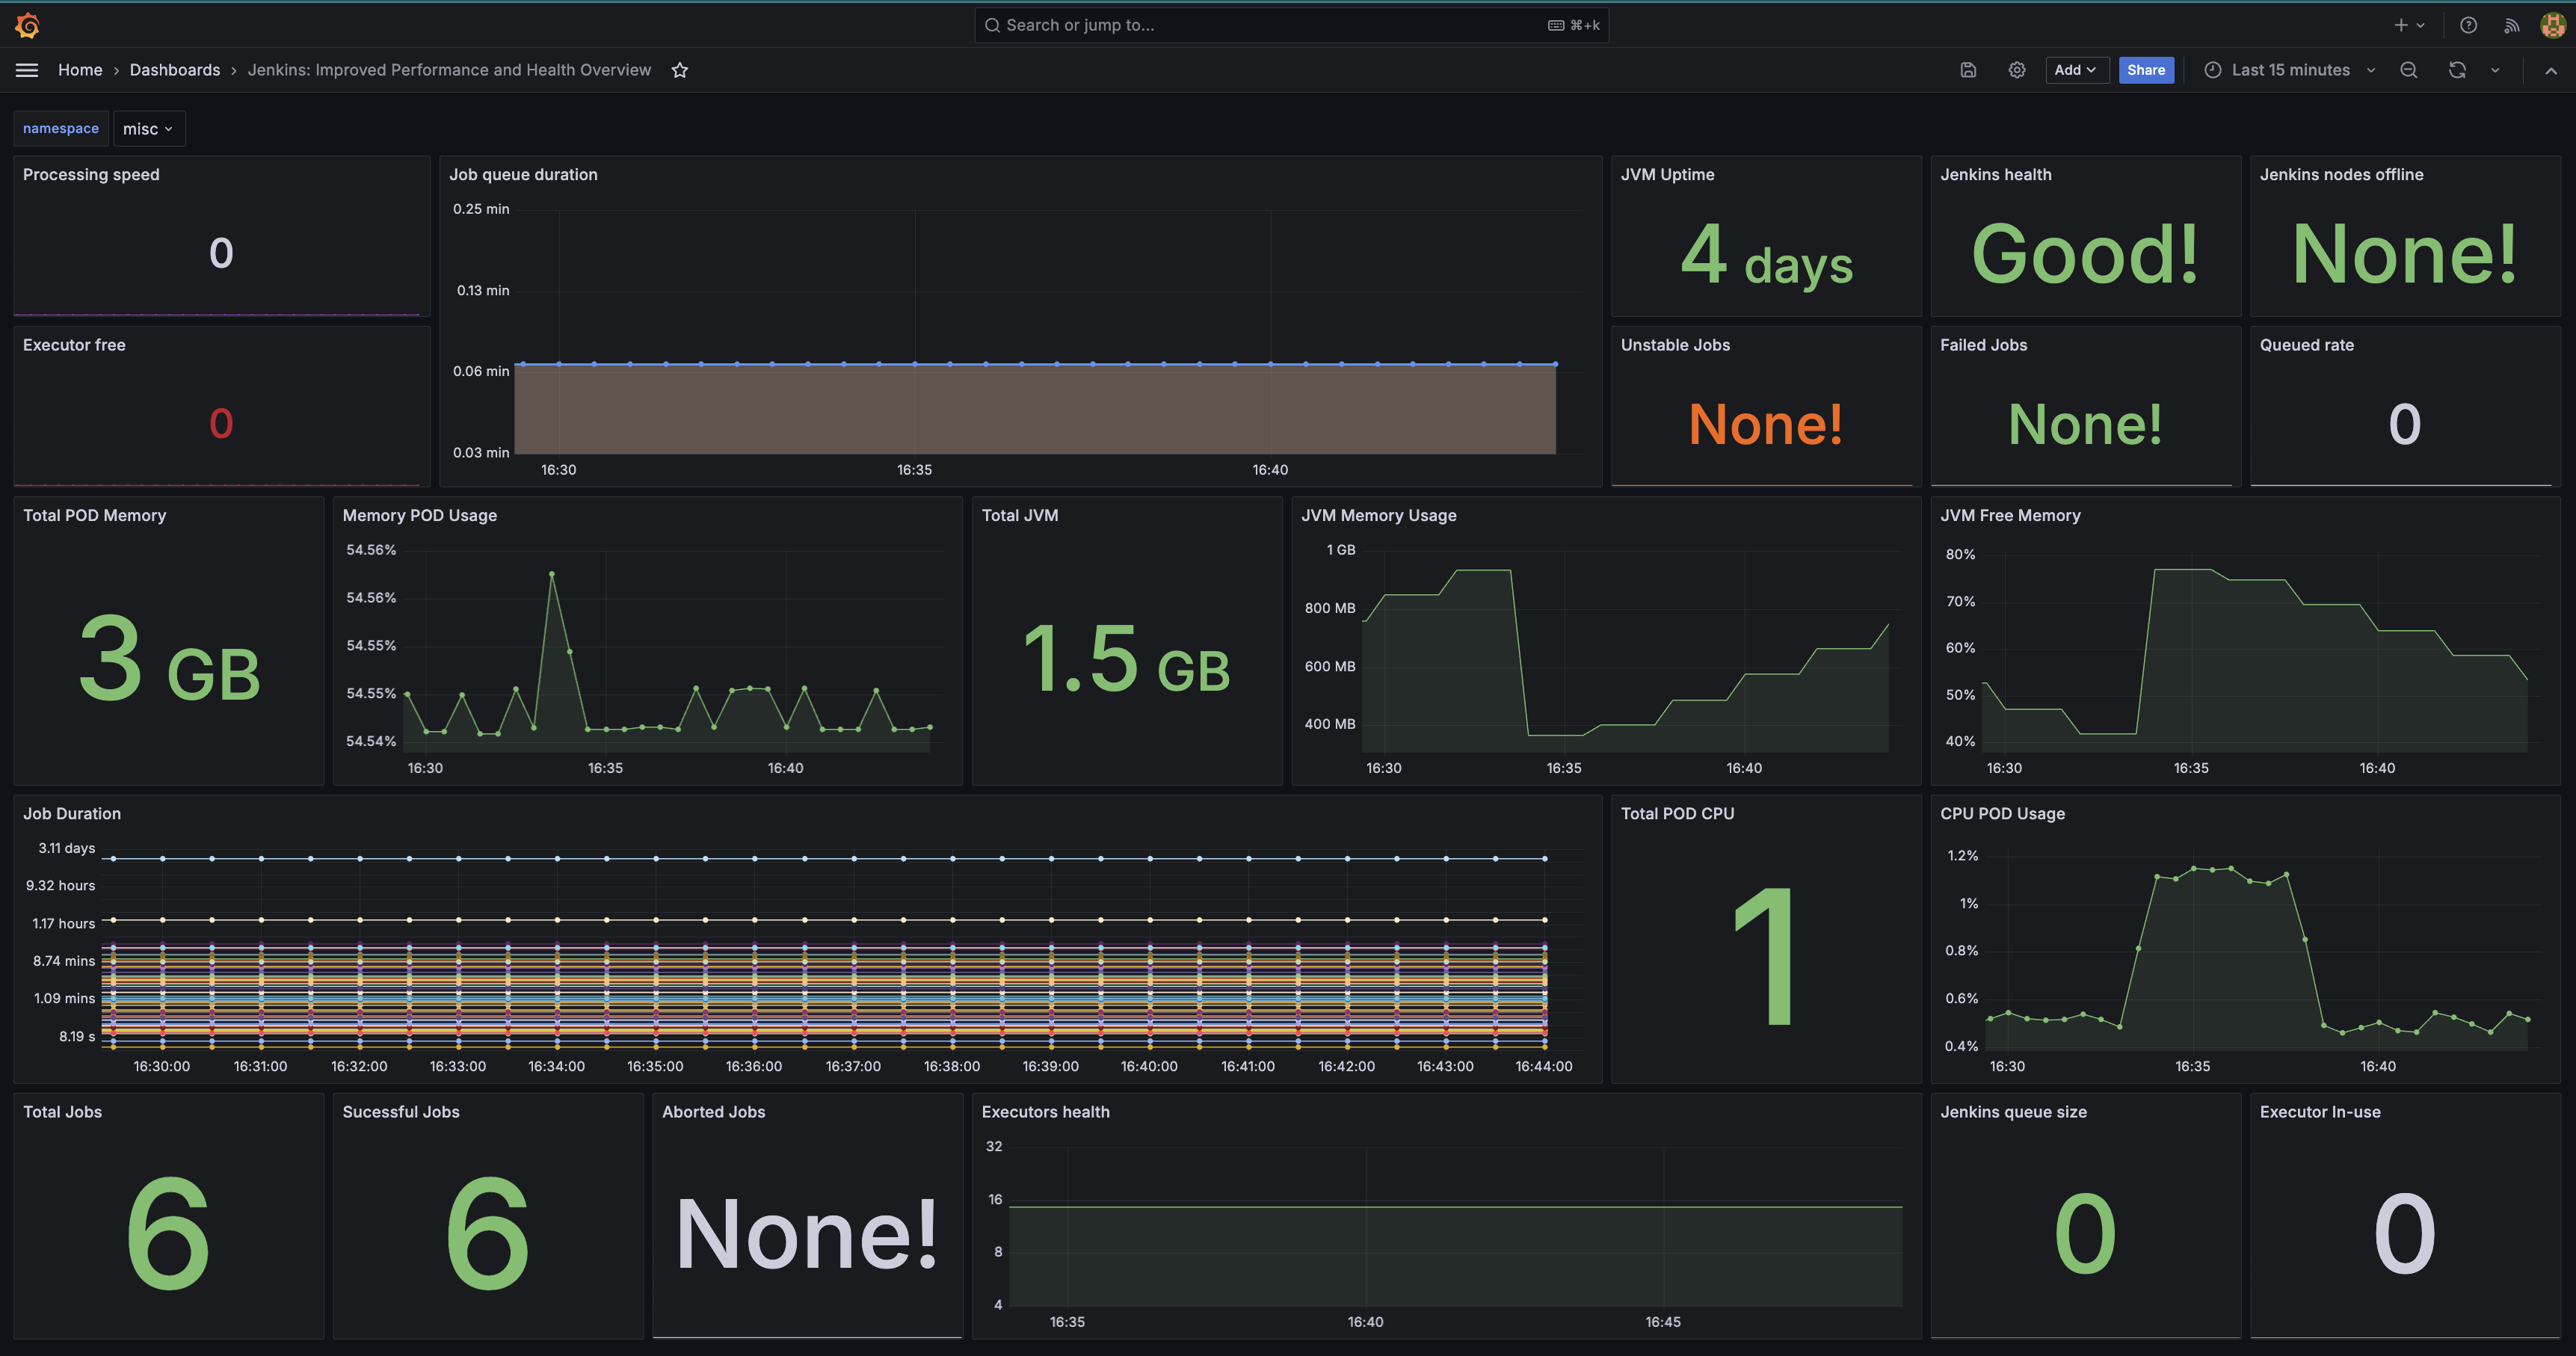The width and height of the screenshot is (2576, 1356).
Task: Open the user profile avatar
Action: point(2552,25)
